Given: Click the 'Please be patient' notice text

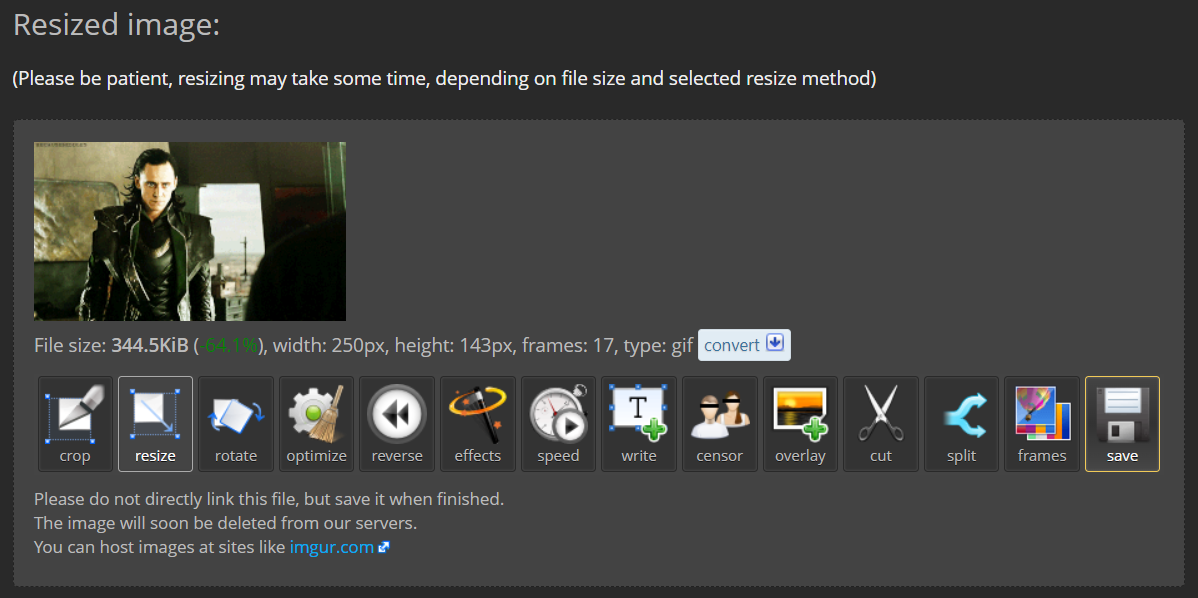Looking at the screenshot, I should [x=444, y=79].
